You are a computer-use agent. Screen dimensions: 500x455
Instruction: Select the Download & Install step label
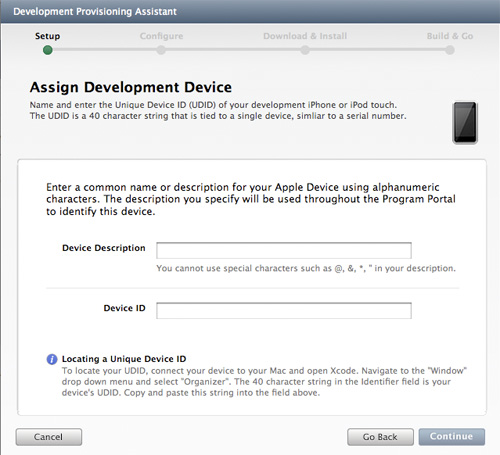[x=305, y=36]
